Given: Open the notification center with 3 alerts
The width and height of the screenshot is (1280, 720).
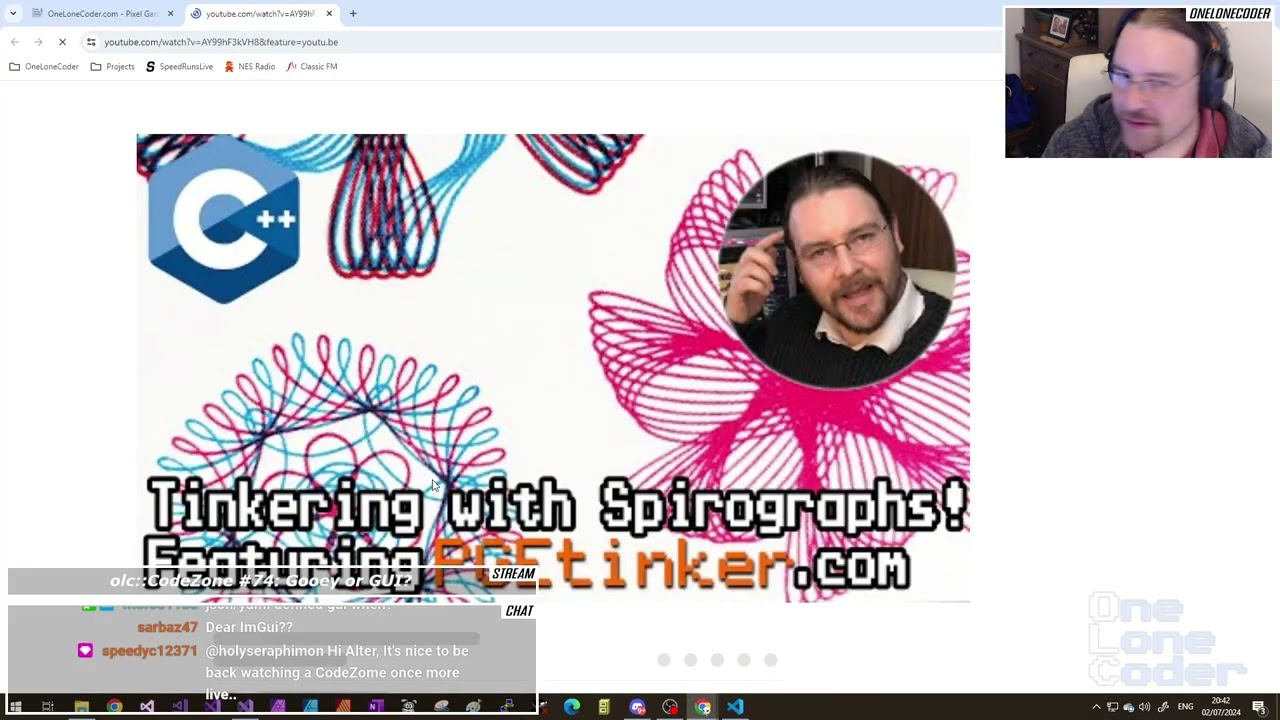Looking at the screenshot, I should 1259,707.
